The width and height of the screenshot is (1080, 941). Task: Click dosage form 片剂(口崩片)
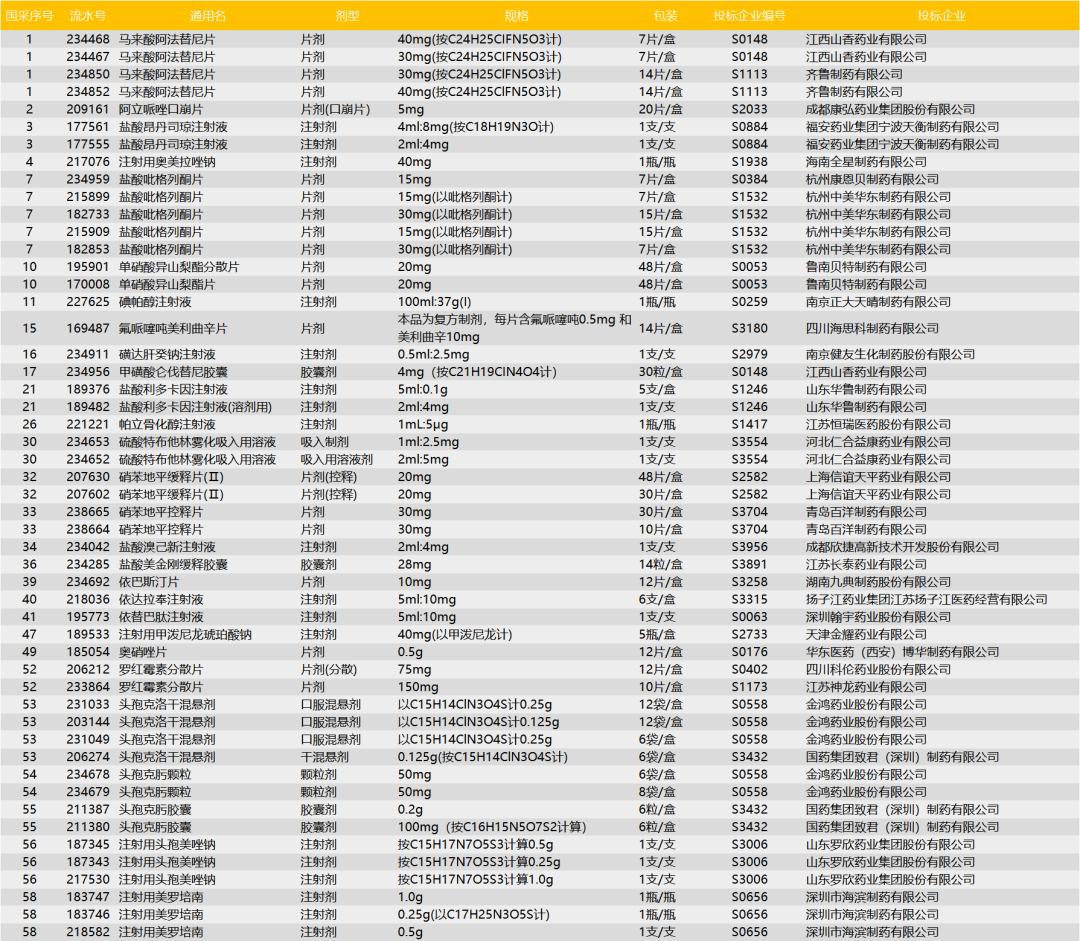(335, 110)
